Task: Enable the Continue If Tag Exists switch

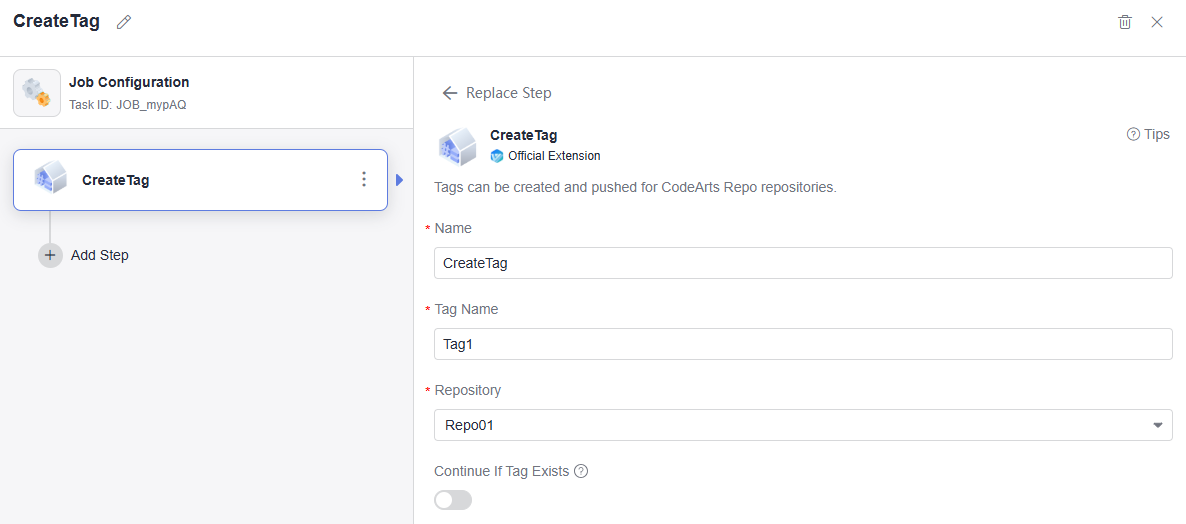Action: [453, 500]
